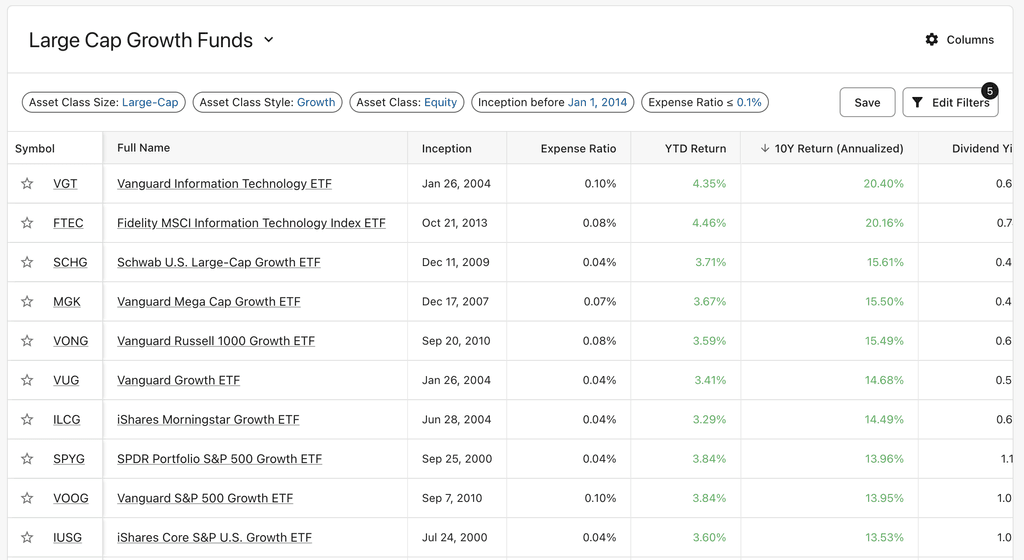Open the Asset Class Size filter chip
The height and width of the screenshot is (560, 1024).
coord(104,102)
